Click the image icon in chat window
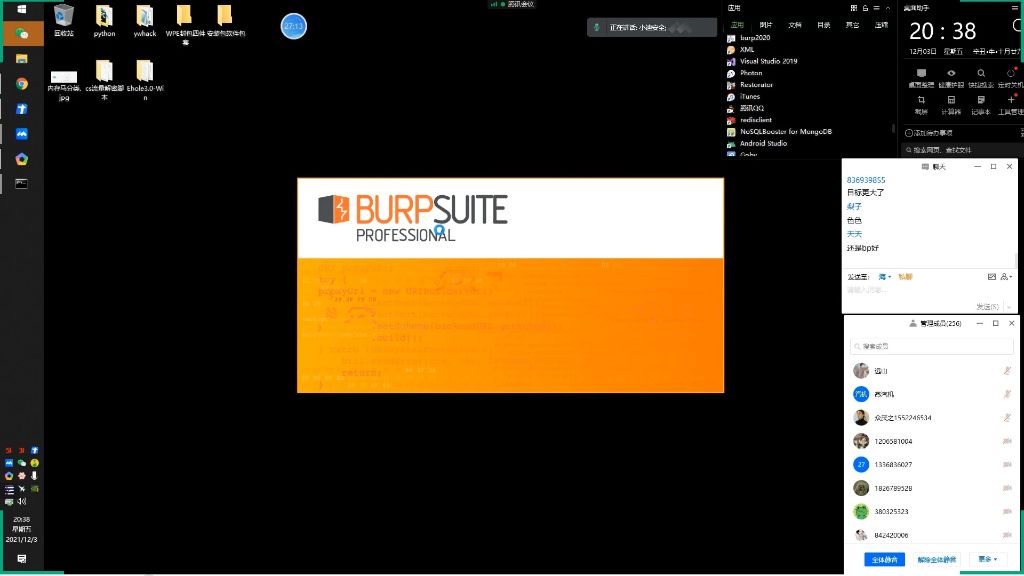 (x=991, y=277)
